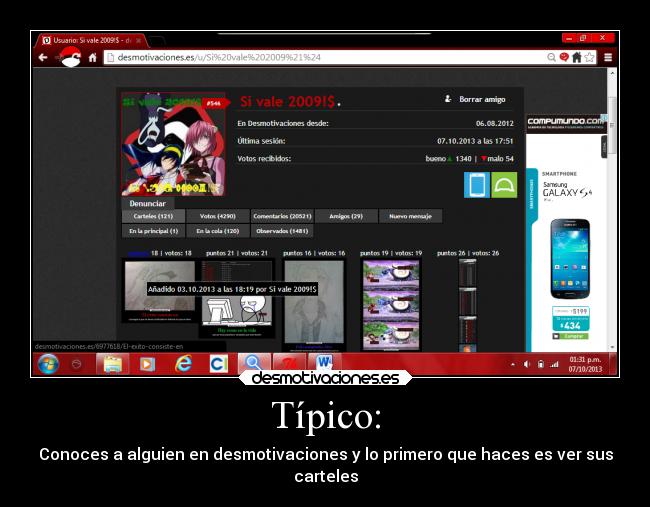Go to the browser home page icon
This screenshot has height=507, width=650.
click(92, 57)
